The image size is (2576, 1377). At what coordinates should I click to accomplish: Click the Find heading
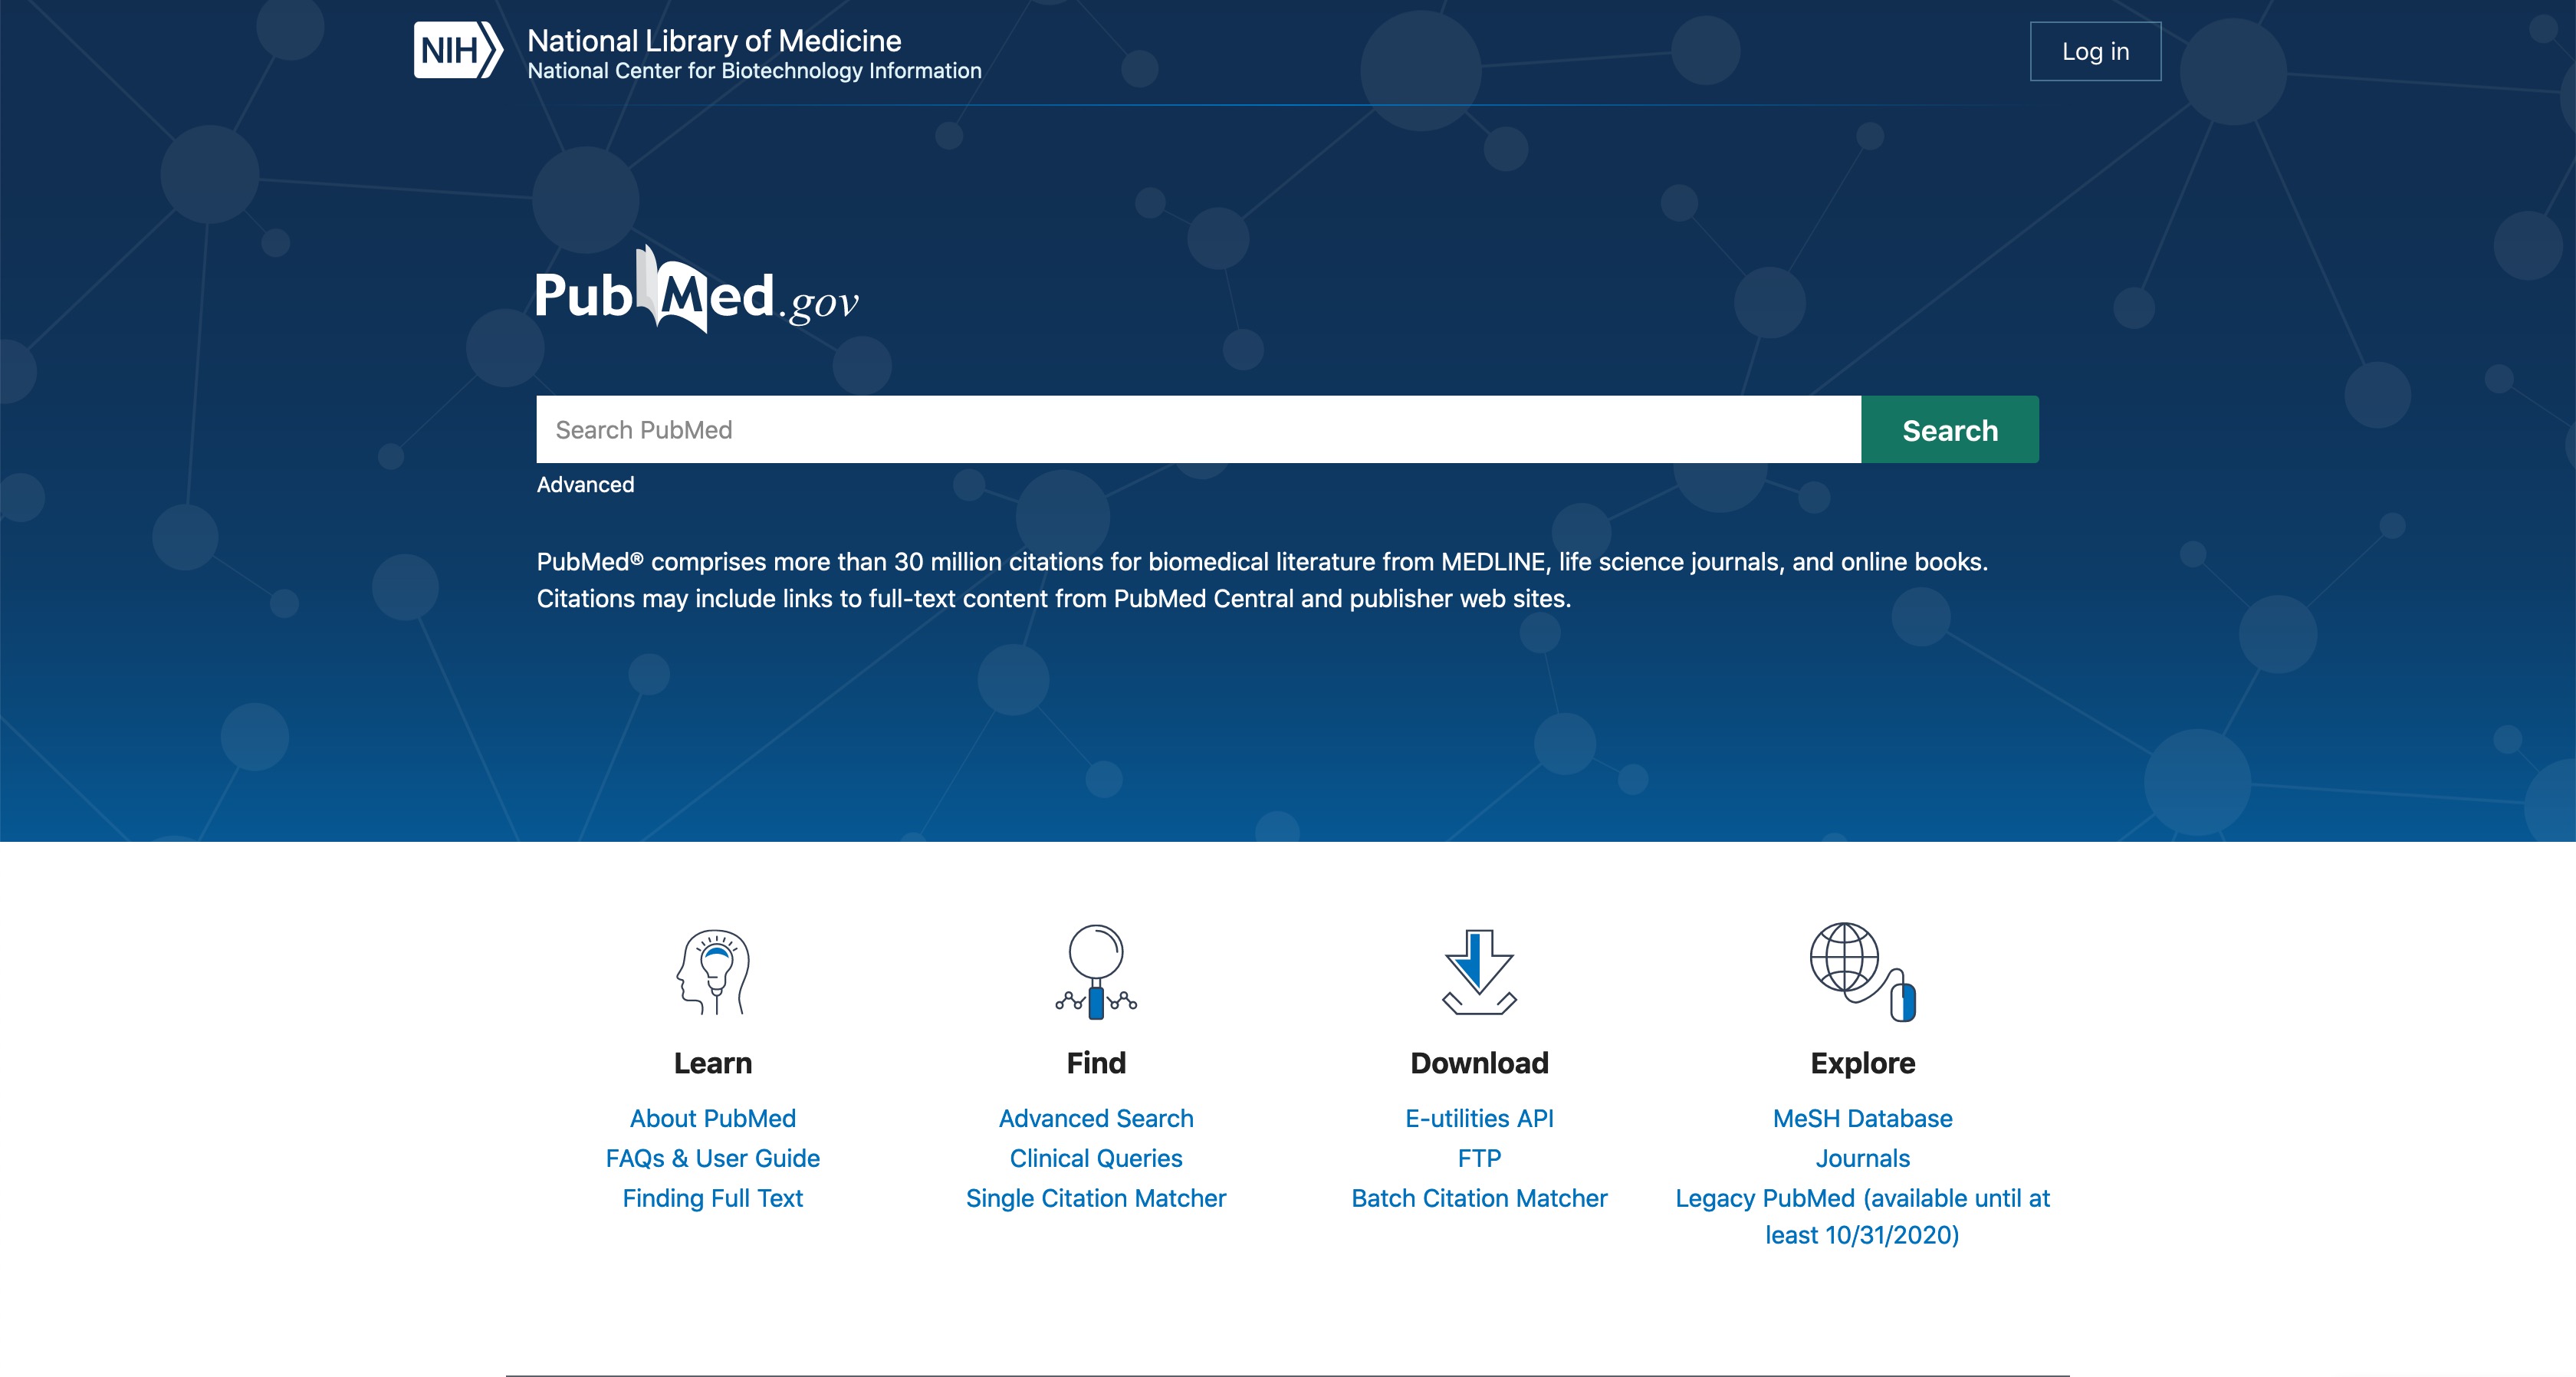pyautogui.click(x=1096, y=1063)
